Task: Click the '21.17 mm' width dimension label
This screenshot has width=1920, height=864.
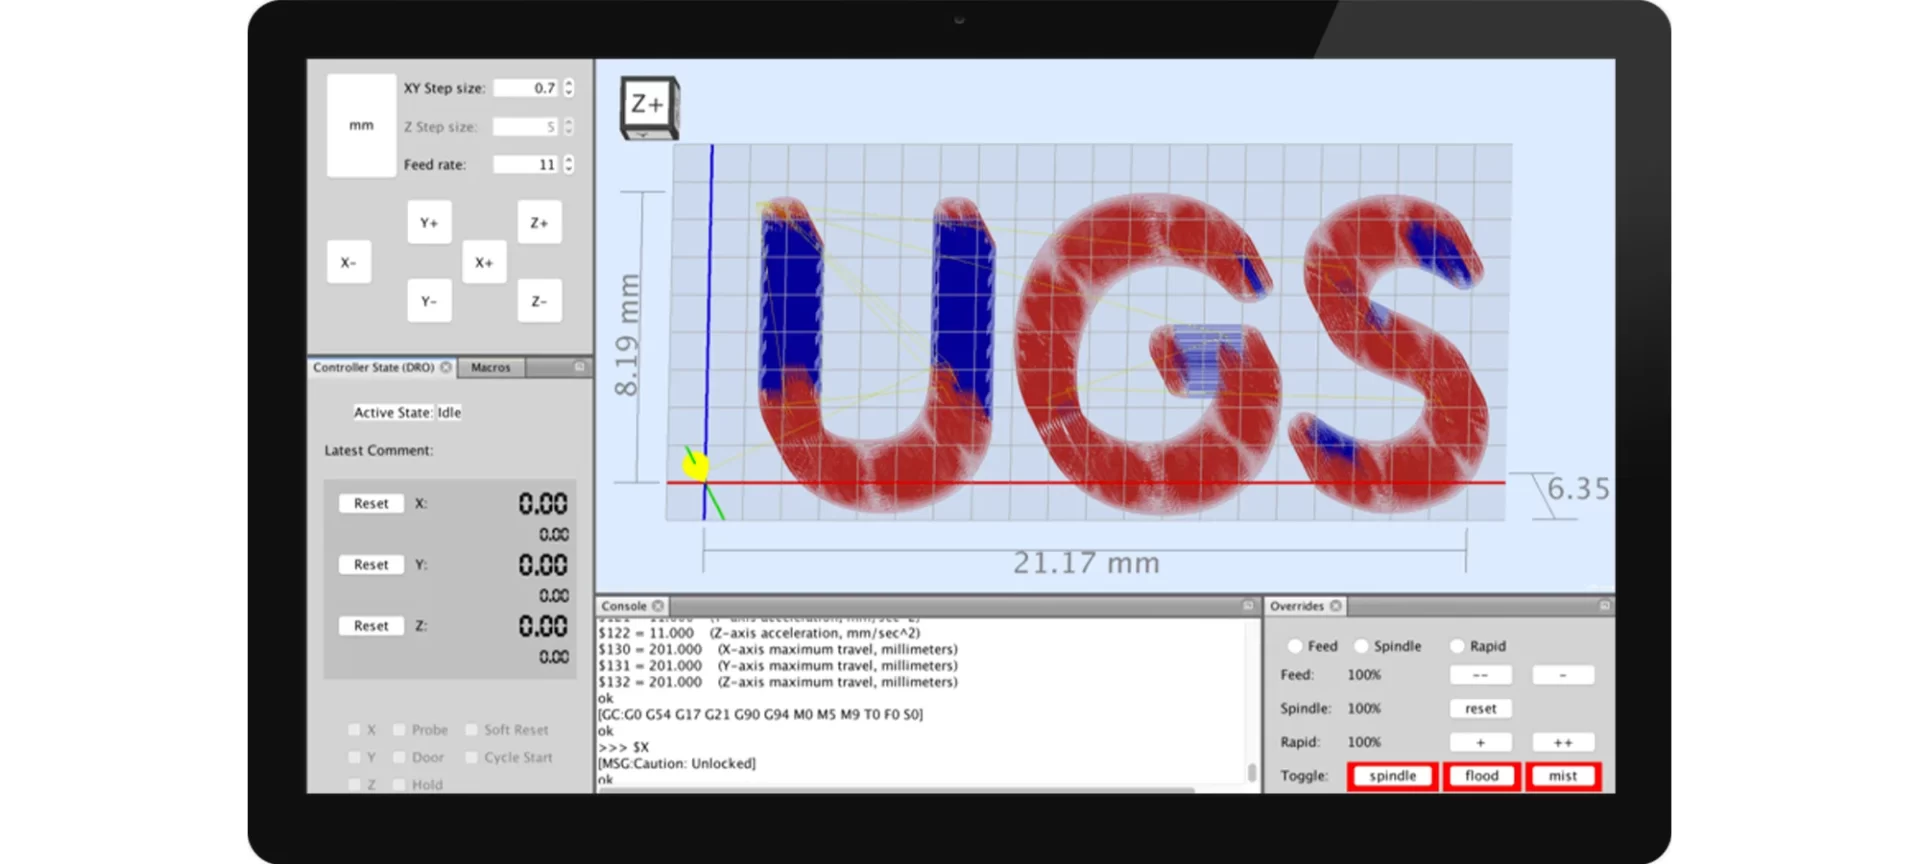Action: [1086, 563]
